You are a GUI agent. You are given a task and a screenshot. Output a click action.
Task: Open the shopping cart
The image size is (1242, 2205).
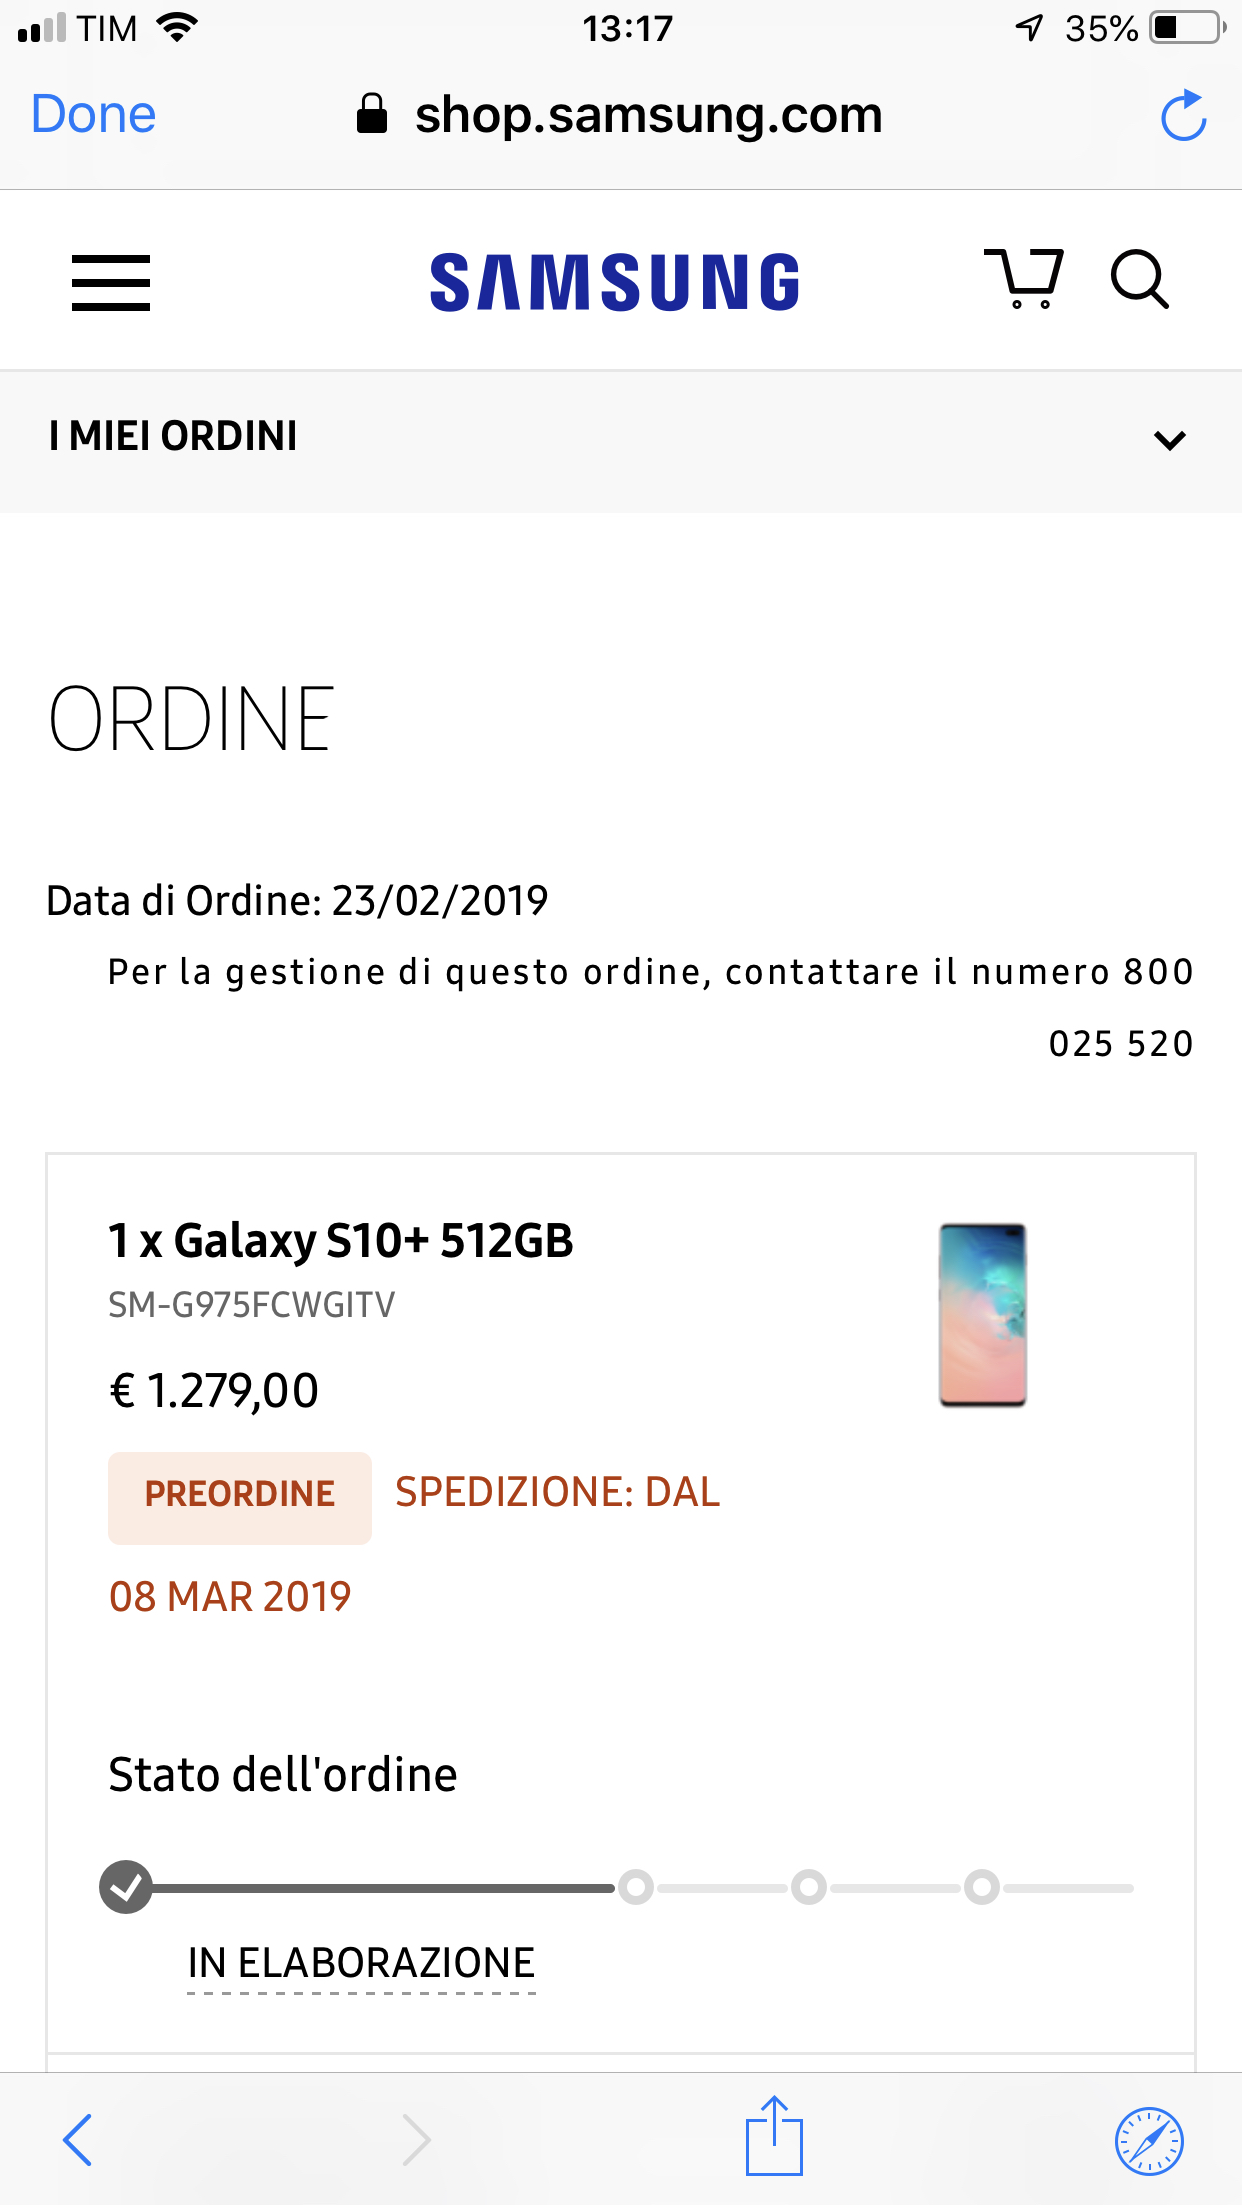point(1024,278)
